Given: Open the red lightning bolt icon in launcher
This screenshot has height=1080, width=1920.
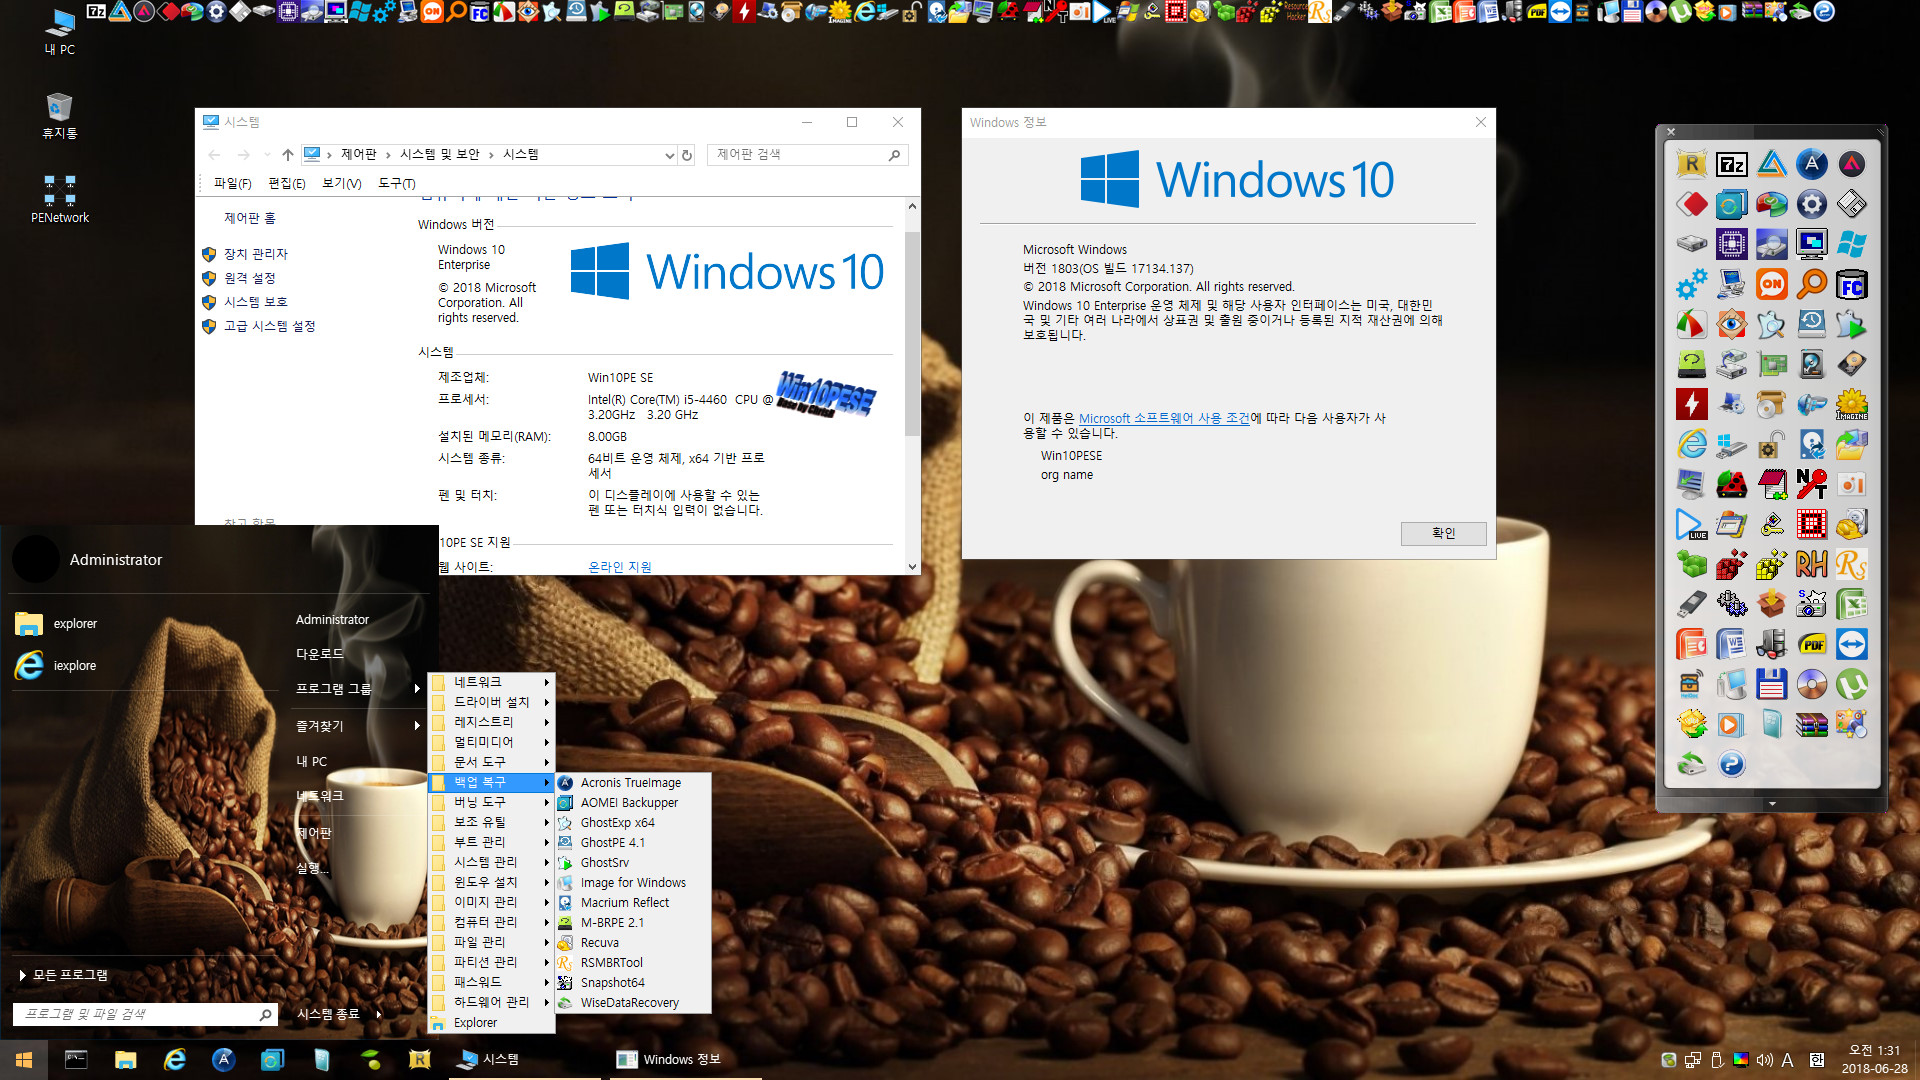Looking at the screenshot, I should click(x=1691, y=404).
